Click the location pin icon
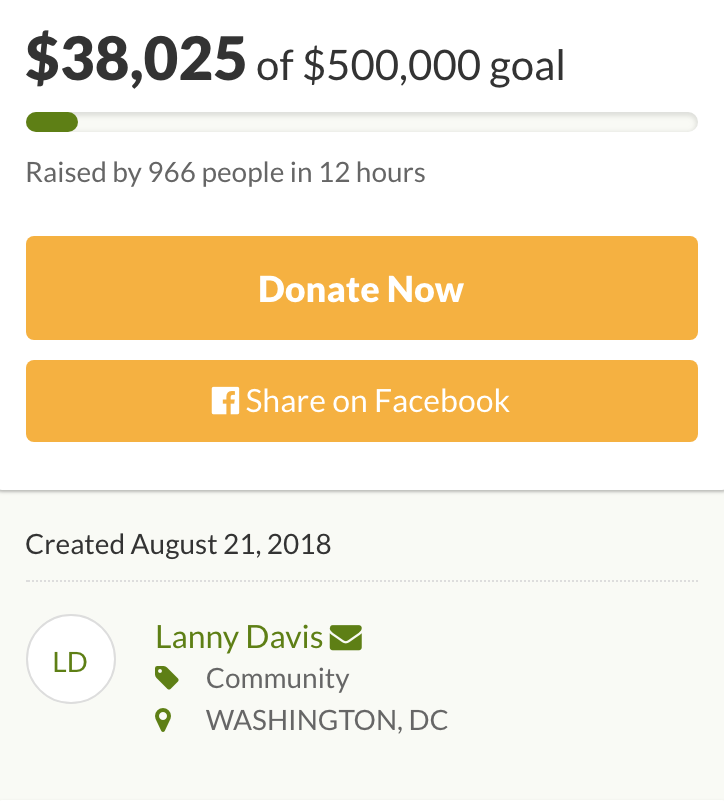 (x=163, y=721)
